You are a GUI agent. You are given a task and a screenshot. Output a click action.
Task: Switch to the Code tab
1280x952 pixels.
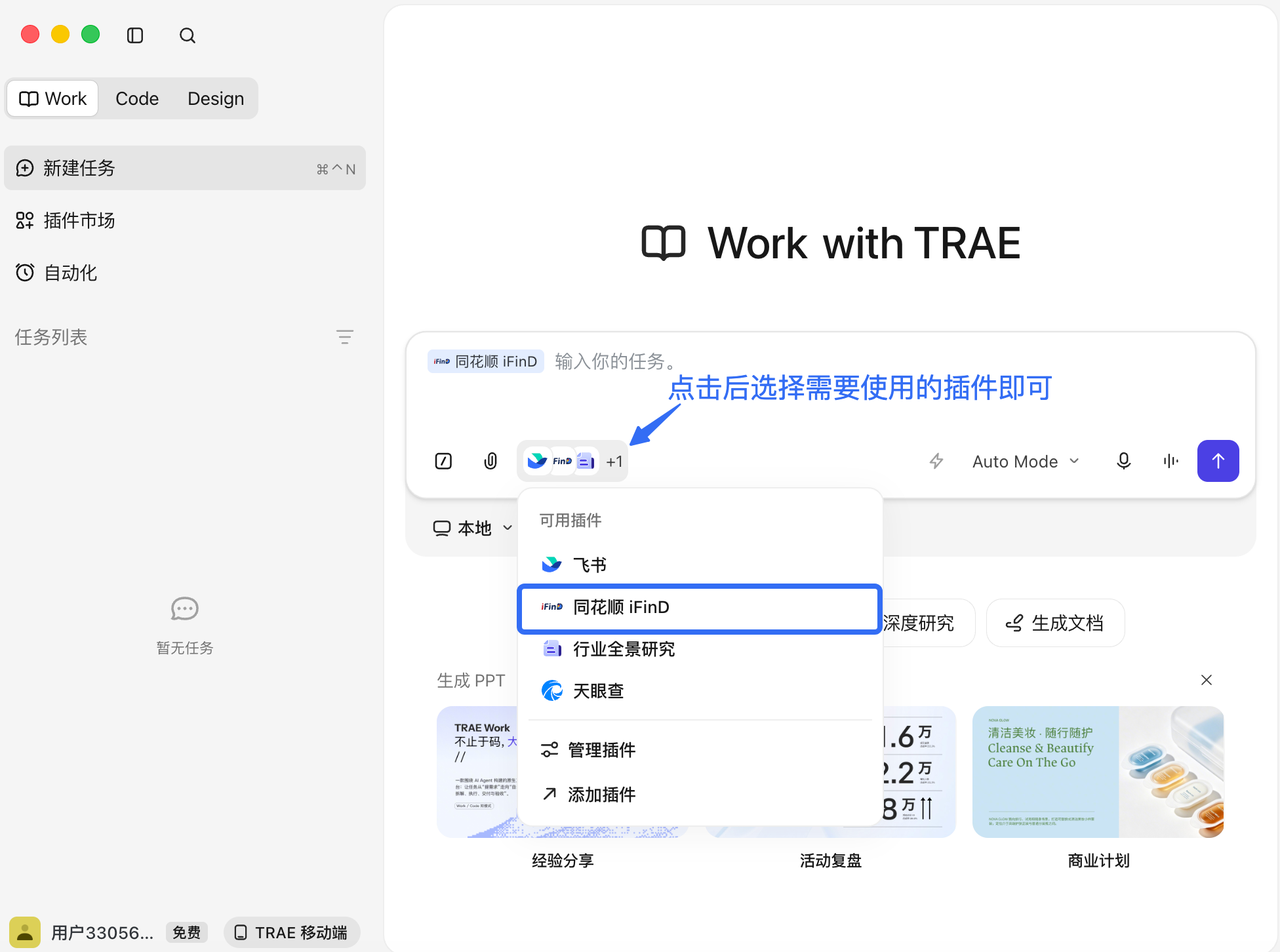tap(137, 98)
